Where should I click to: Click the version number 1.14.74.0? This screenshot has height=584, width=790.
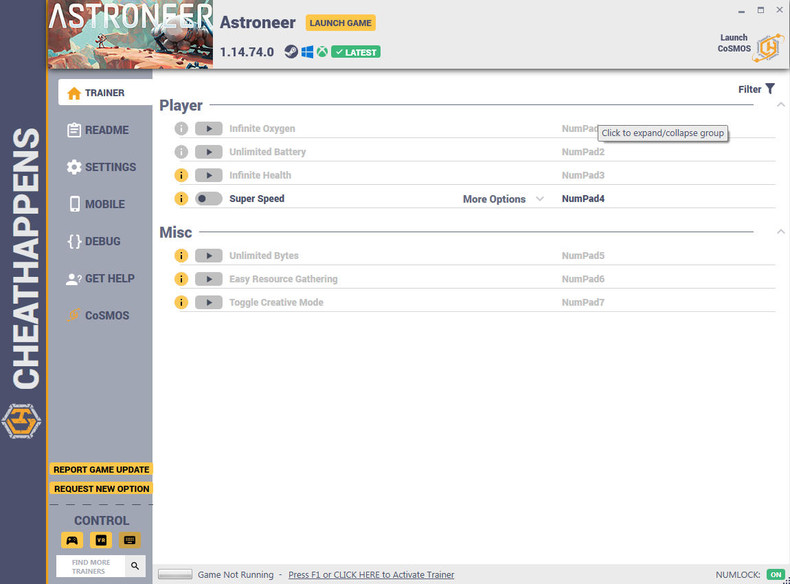point(247,52)
